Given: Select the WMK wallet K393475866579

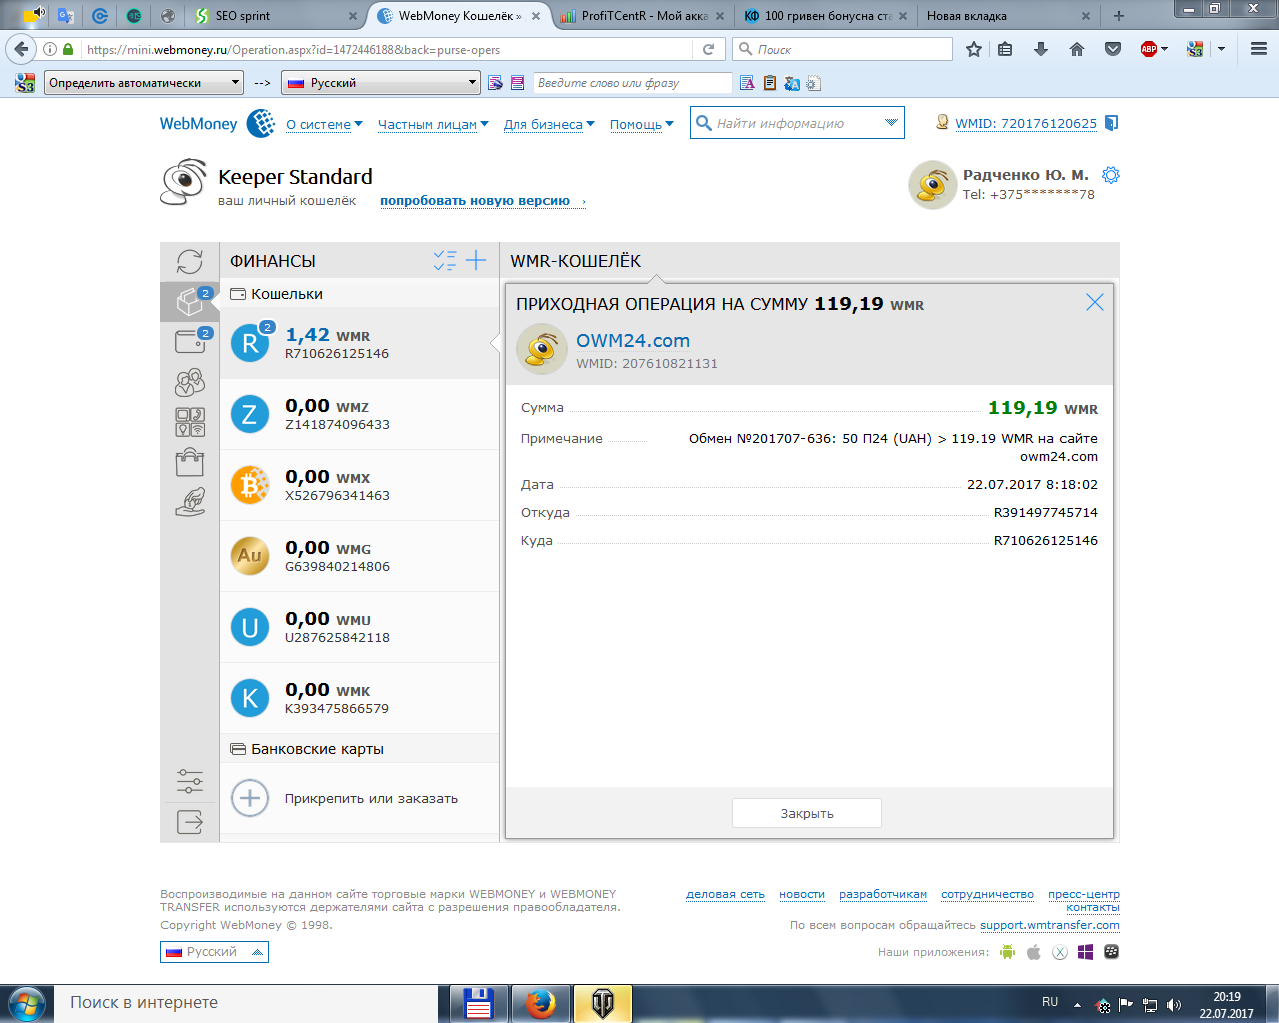Looking at the screenshot, I should tap(359, 698).
